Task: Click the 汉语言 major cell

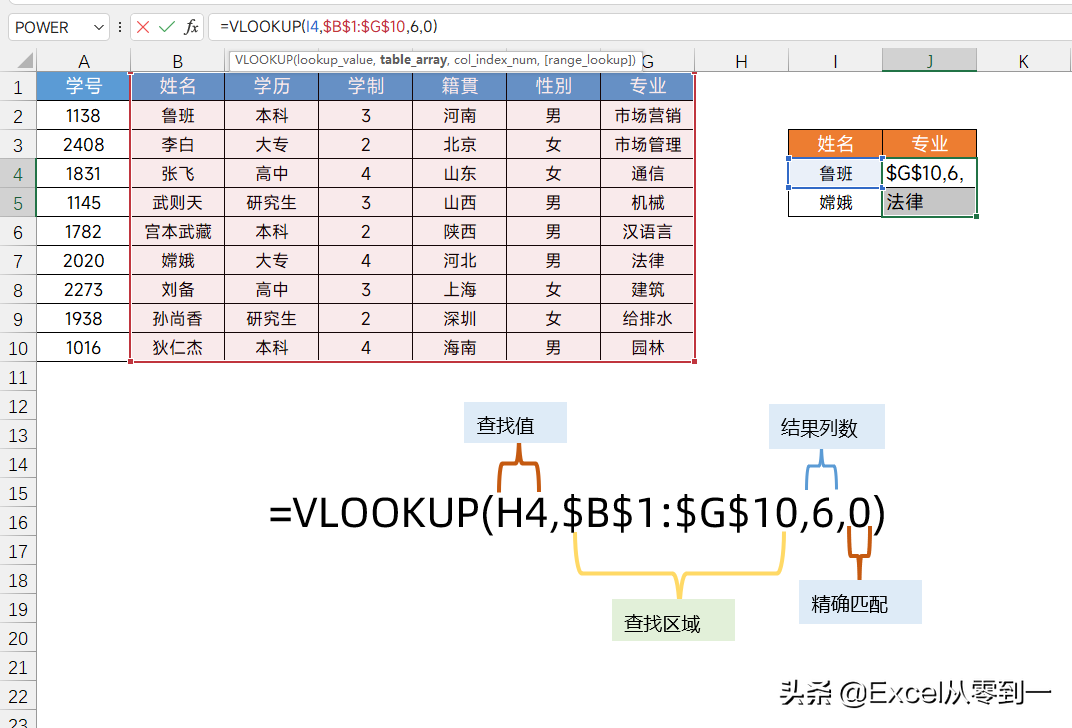Action: click(x=647, y=232)
